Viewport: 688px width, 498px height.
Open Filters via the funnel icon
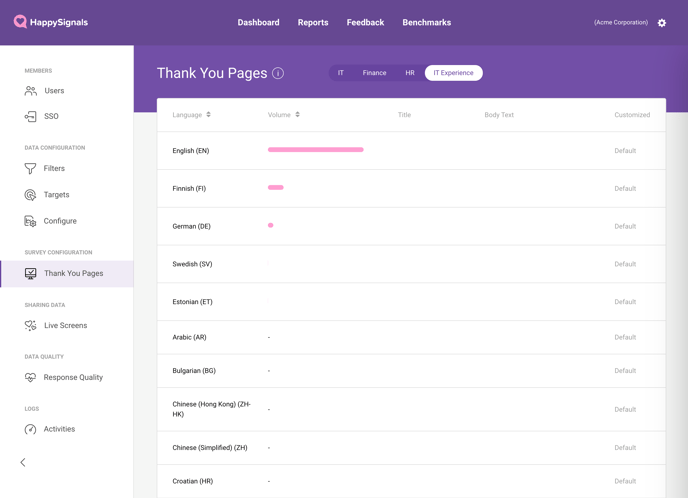coord(30,168)
